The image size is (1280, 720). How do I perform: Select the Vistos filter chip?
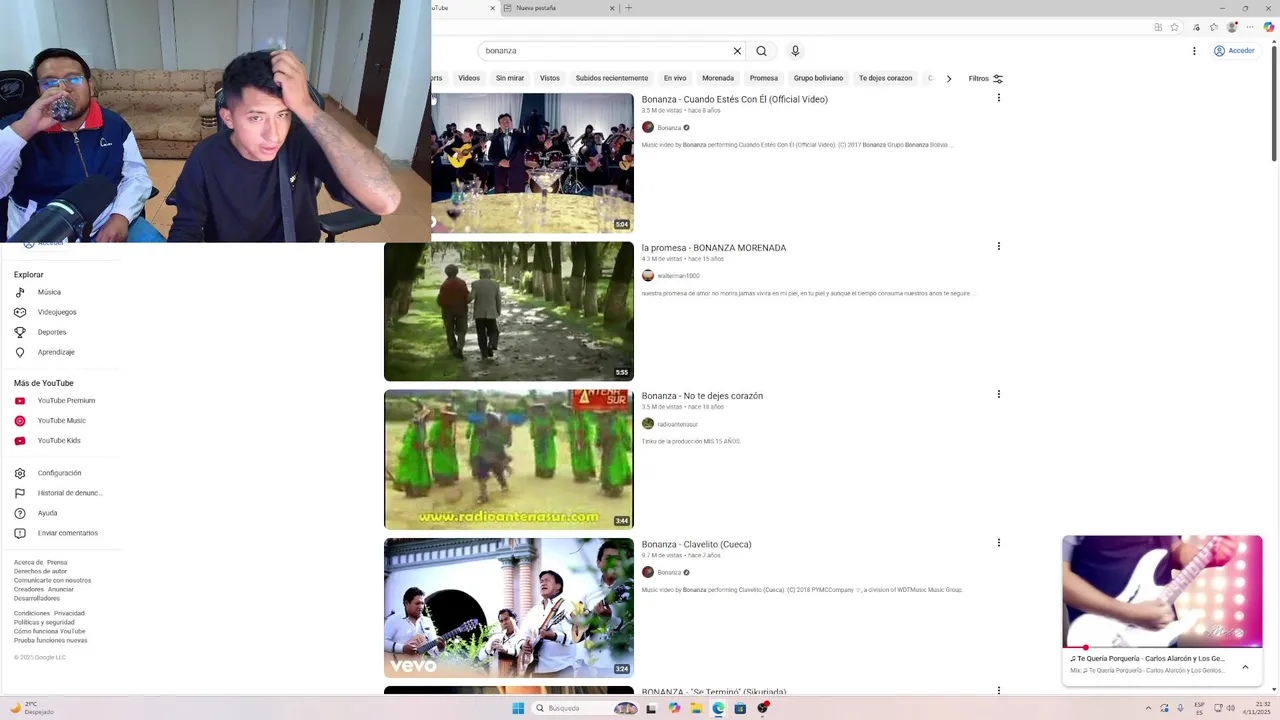click(x=550, y=78)
